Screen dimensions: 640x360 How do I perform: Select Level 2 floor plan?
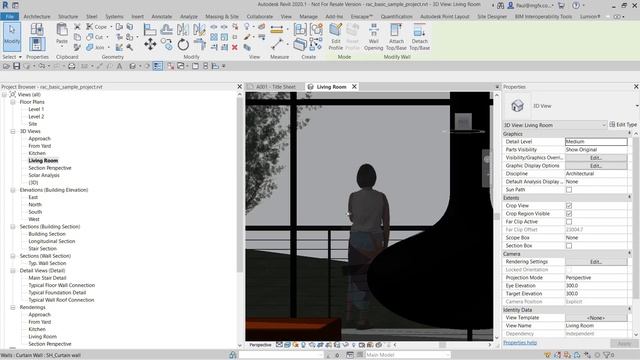point(36,117)
